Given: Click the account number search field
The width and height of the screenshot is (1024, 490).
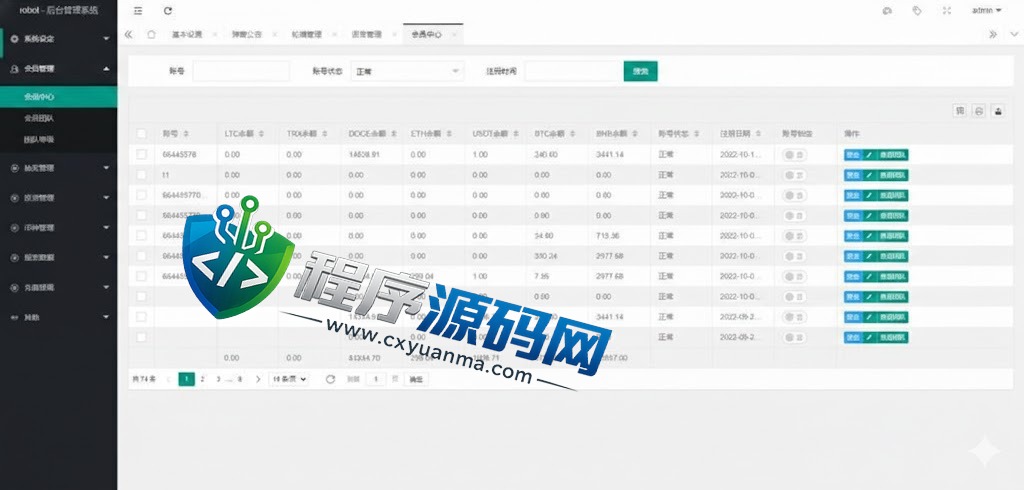Looking at the screenshot, I should 241,71.
